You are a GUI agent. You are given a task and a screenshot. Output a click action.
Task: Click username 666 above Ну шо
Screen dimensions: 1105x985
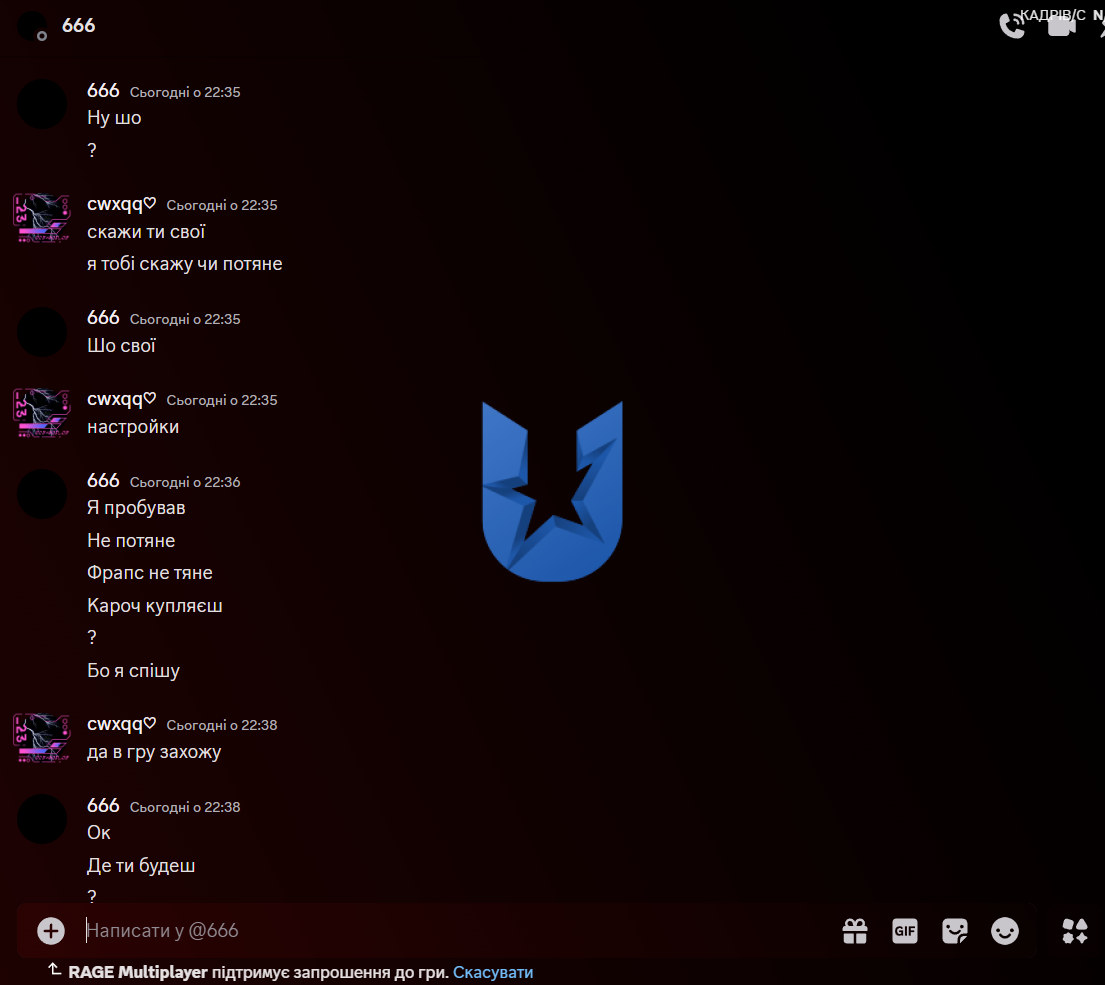point(103,91)
